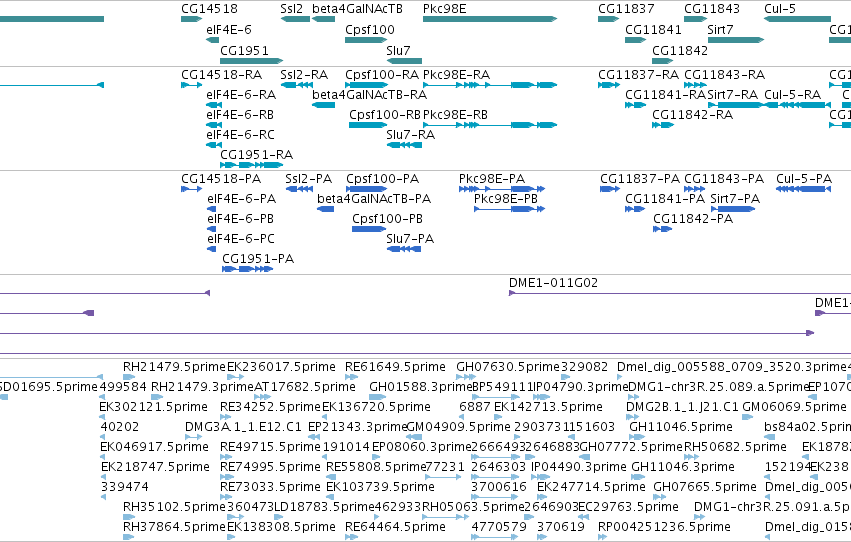Click the RE34252.5prime EST label
The height and width of the screenshot is (542, 851).
(270, 407)
